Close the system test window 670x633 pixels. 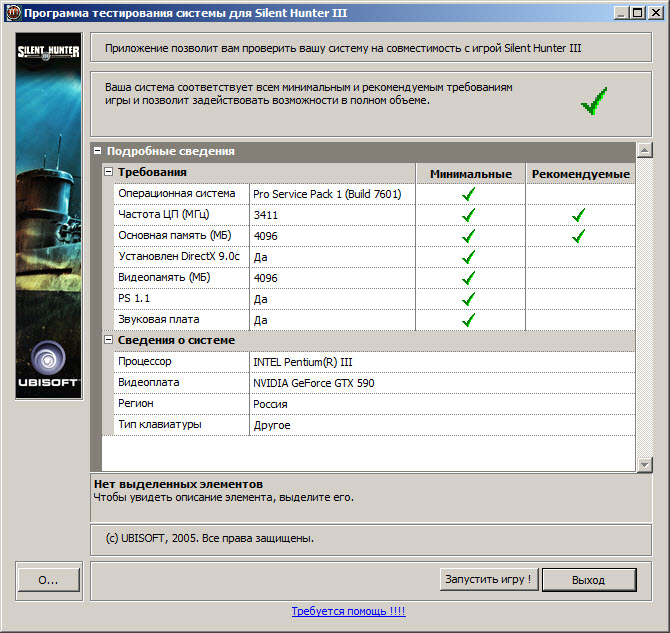click(655, 13)
